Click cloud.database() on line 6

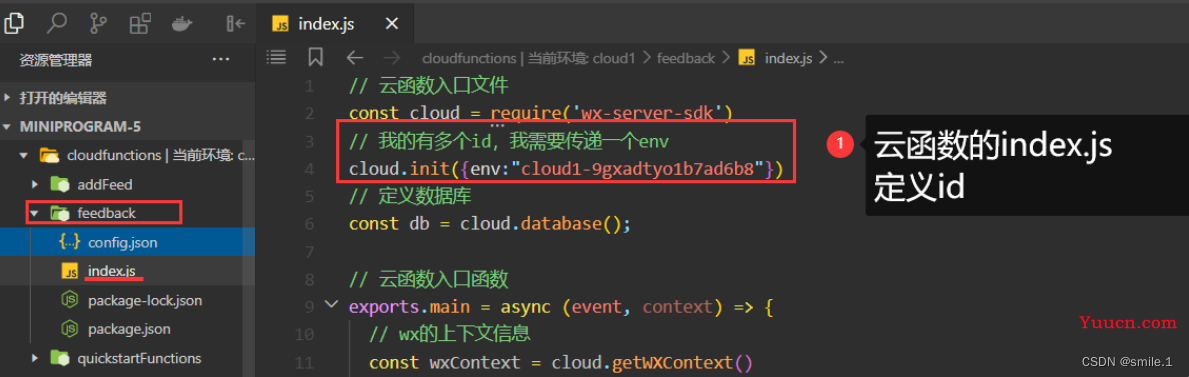(541, 224)
